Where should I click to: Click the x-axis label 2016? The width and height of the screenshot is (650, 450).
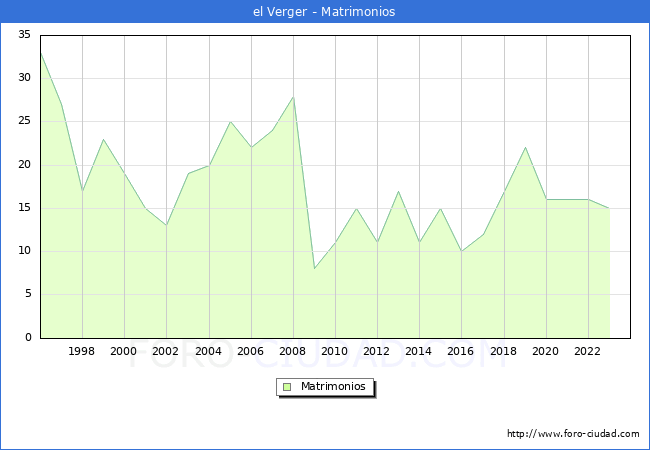[x=461, y=351]
